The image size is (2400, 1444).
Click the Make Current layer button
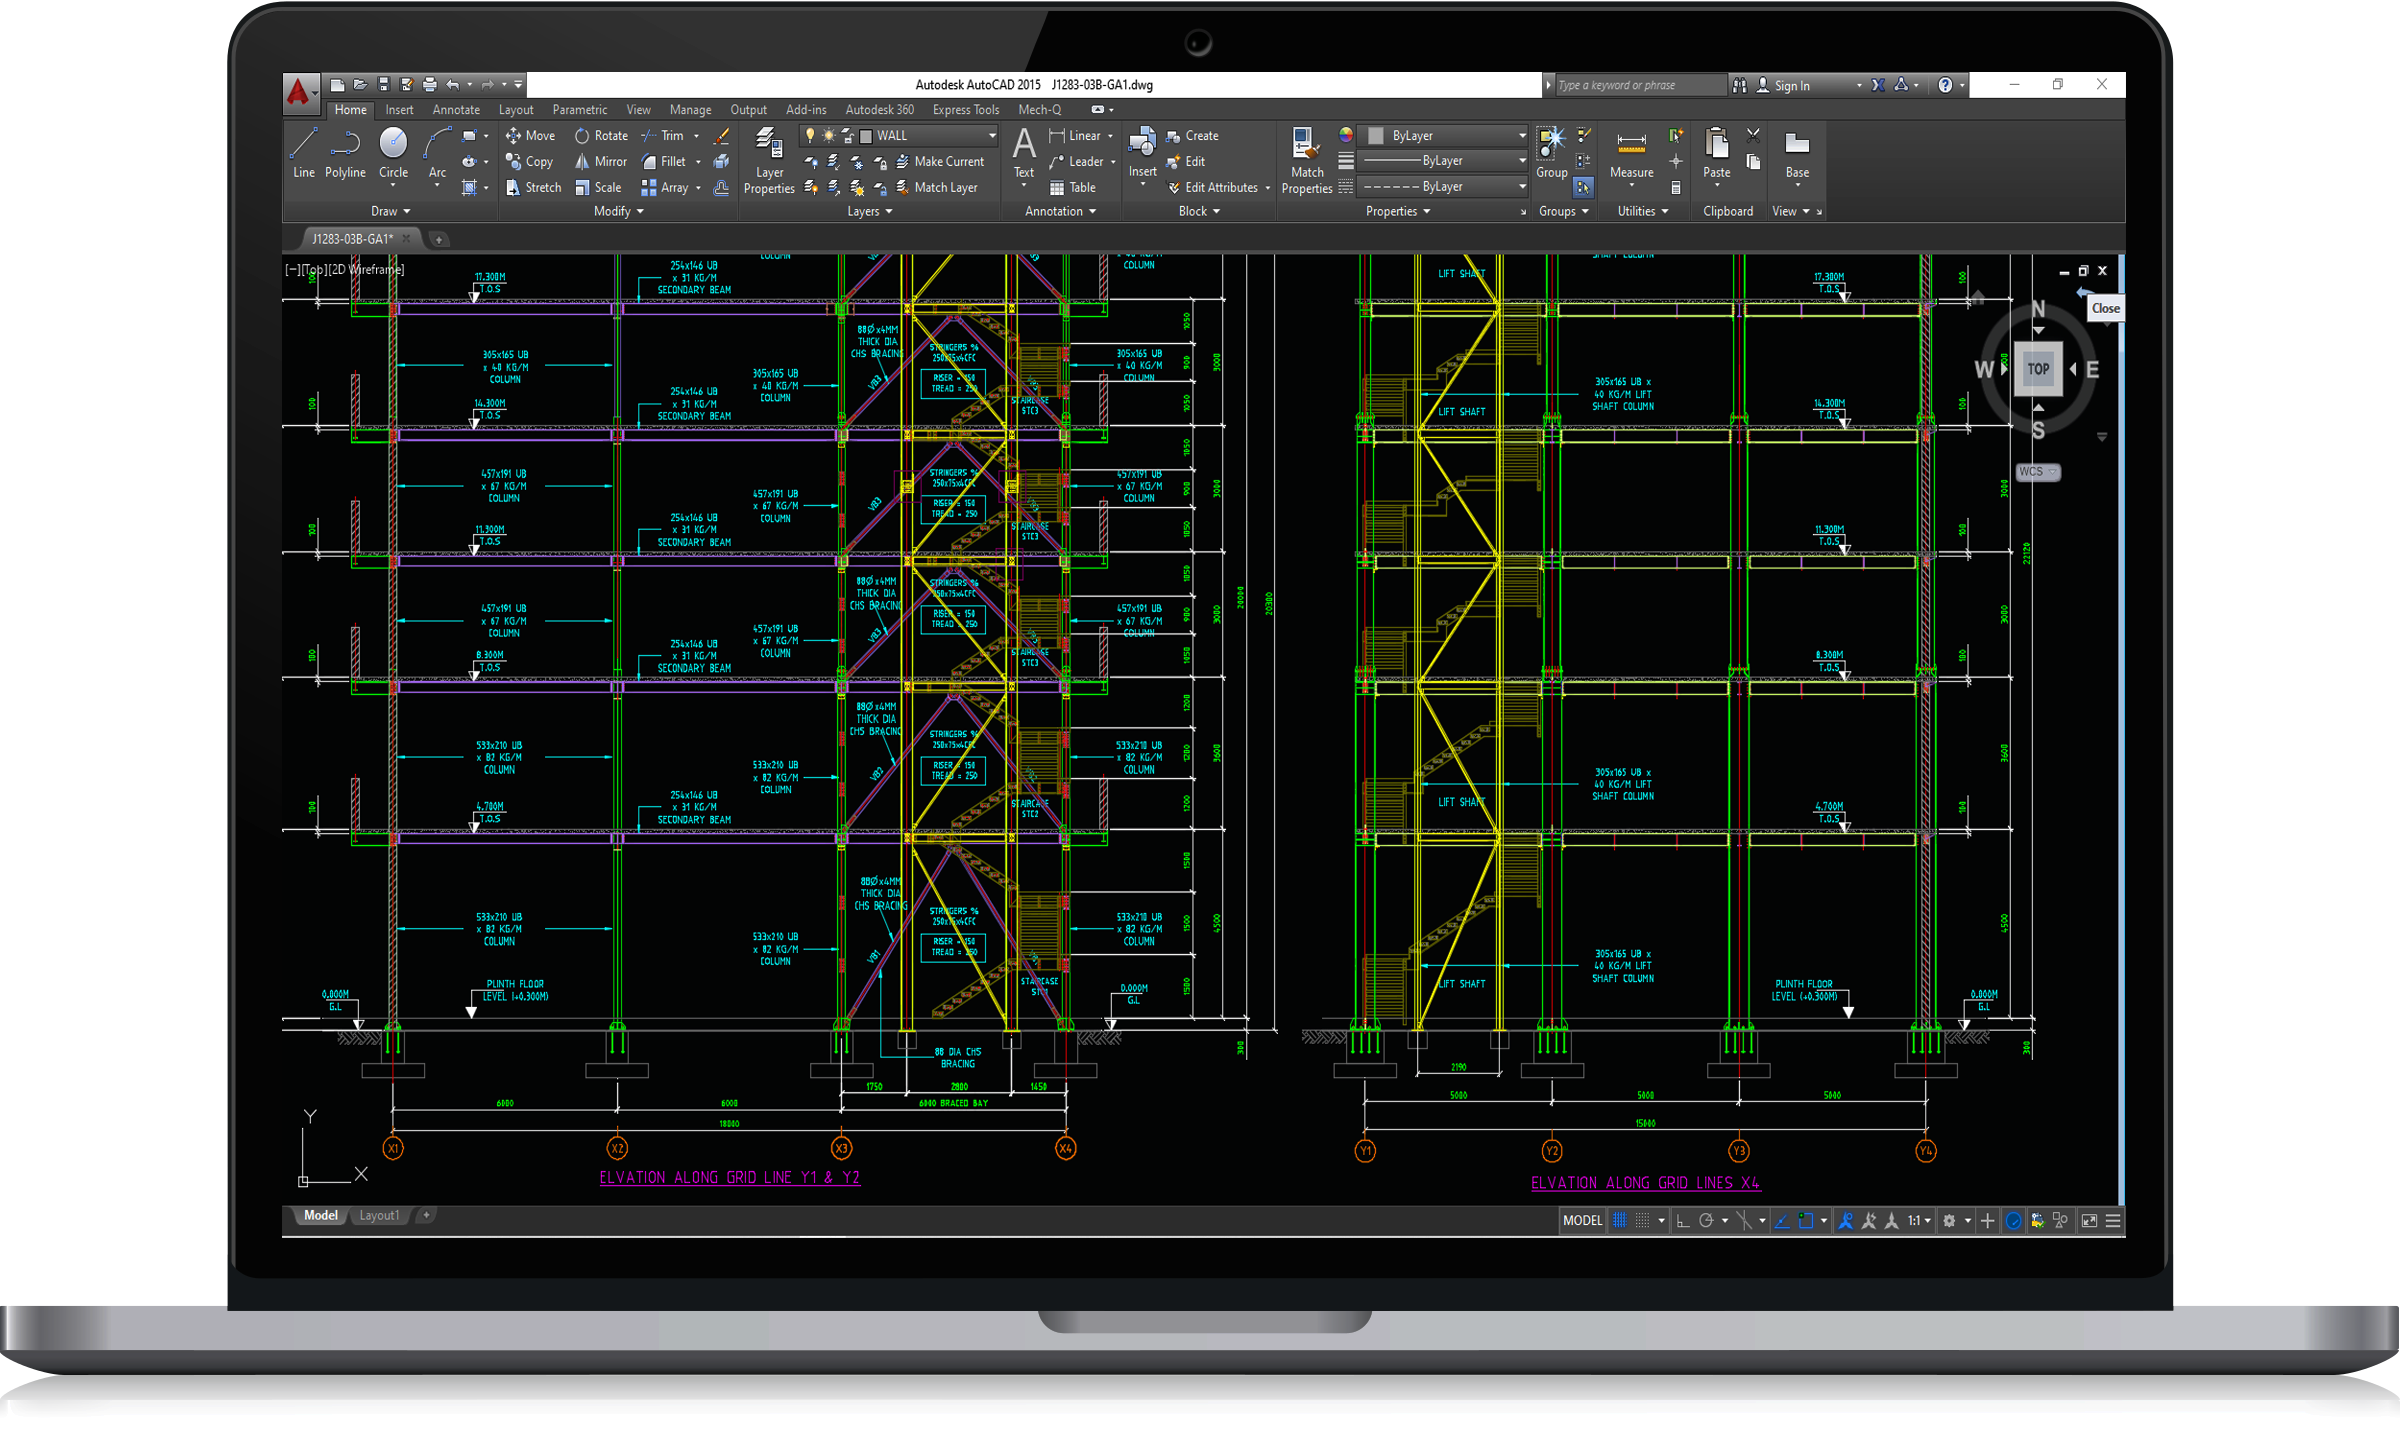pos(940,161)
